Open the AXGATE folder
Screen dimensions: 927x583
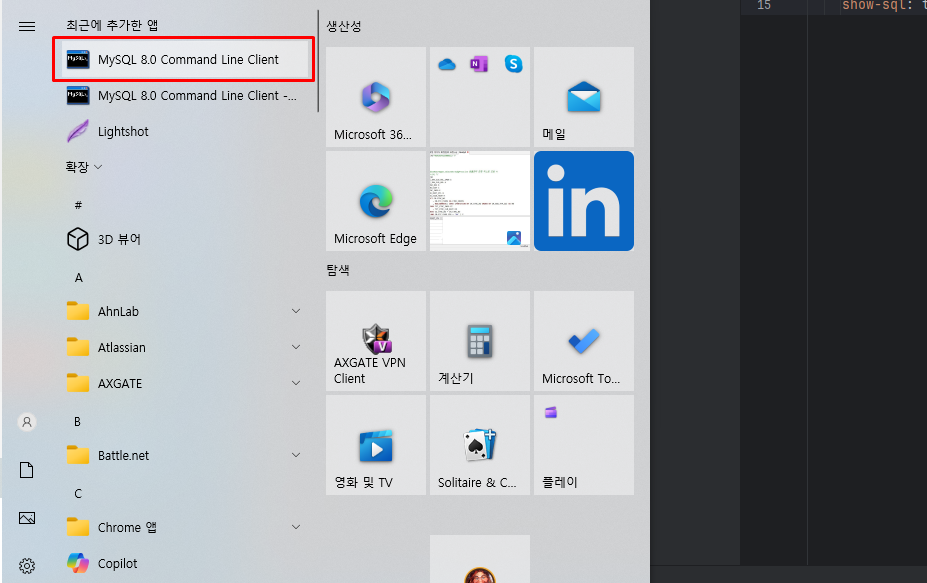tap(183, 384)
